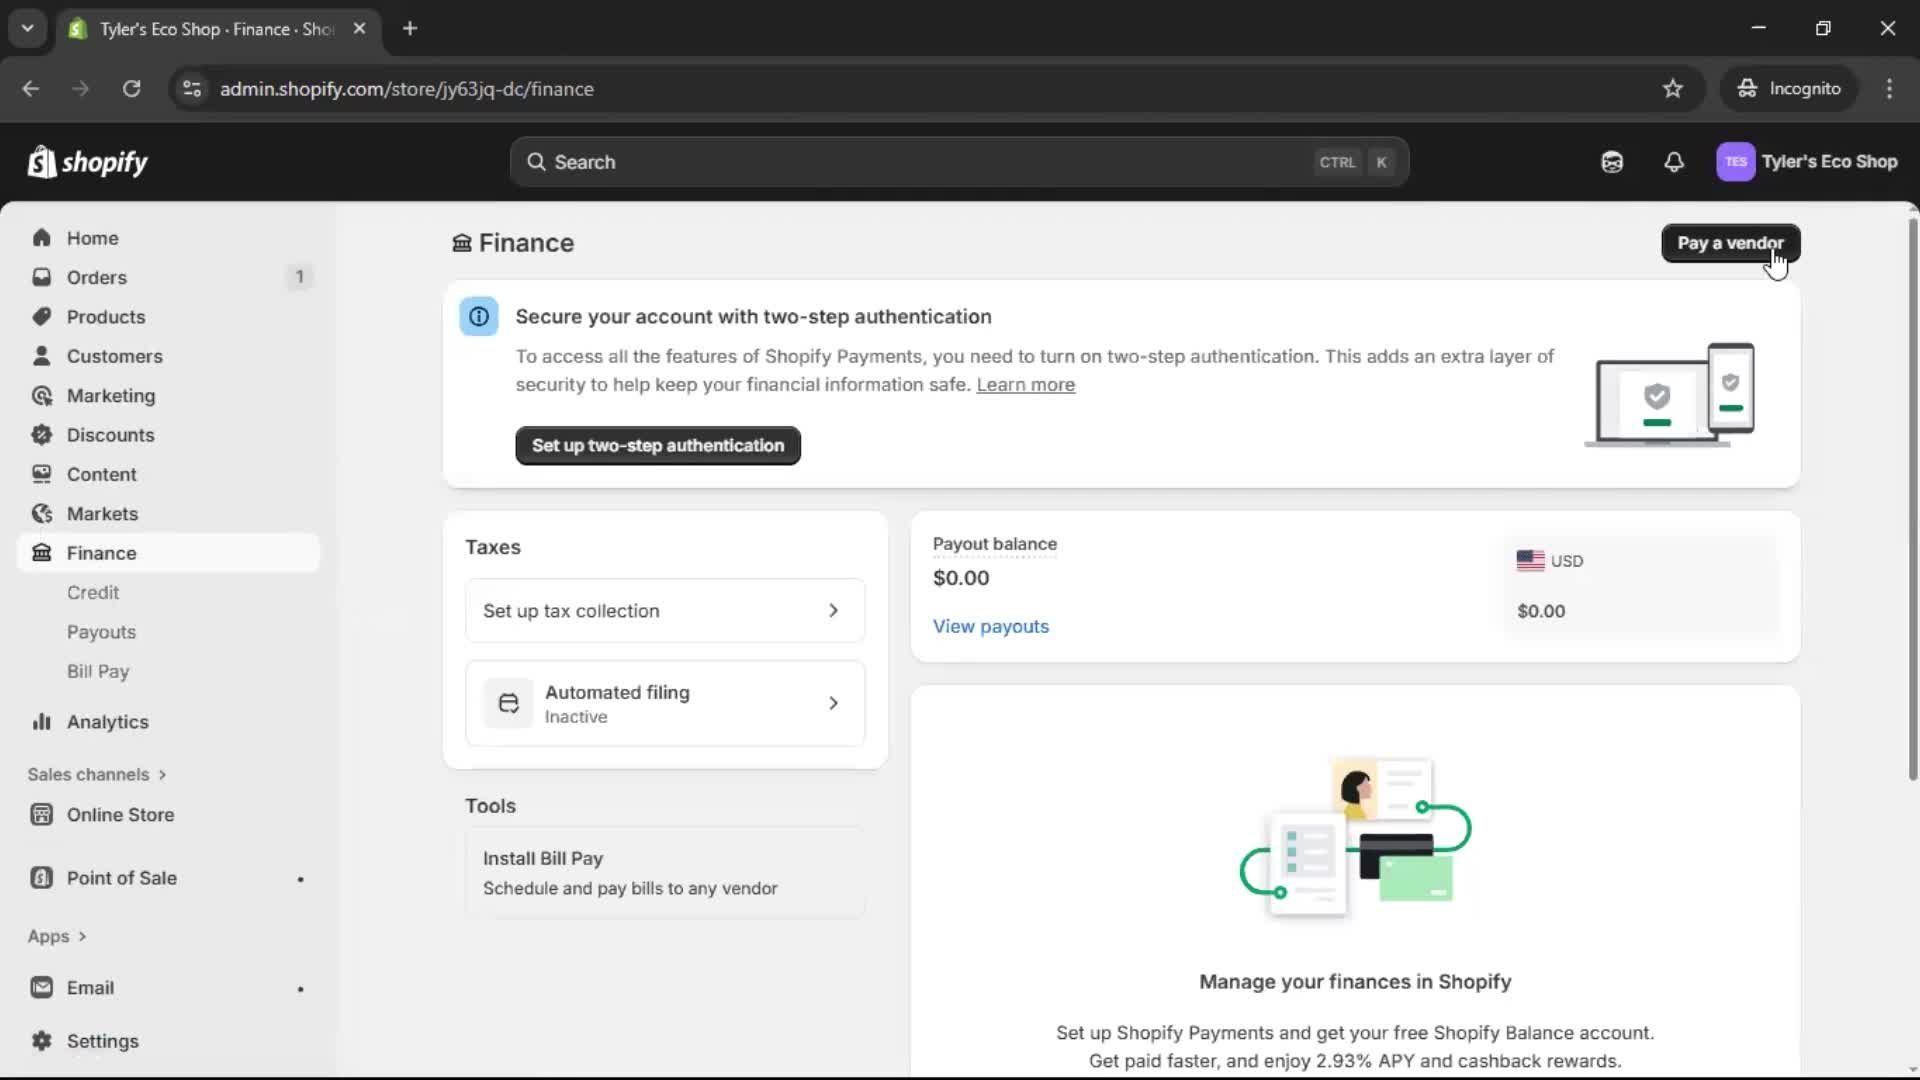Click the page vertical scrollbar
This screenshot has width=1920, height=1080.
click(x=1912, y=500)
